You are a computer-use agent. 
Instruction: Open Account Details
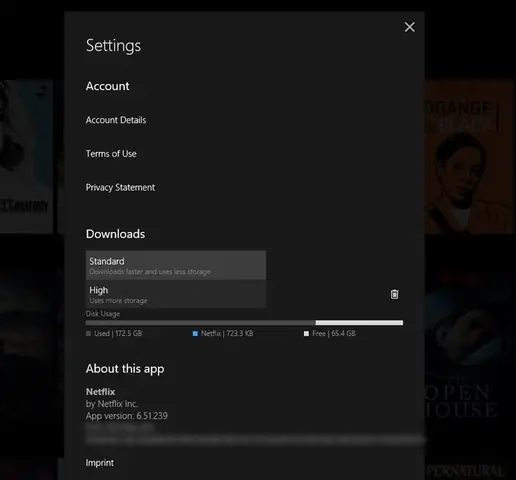pos(116,120)
